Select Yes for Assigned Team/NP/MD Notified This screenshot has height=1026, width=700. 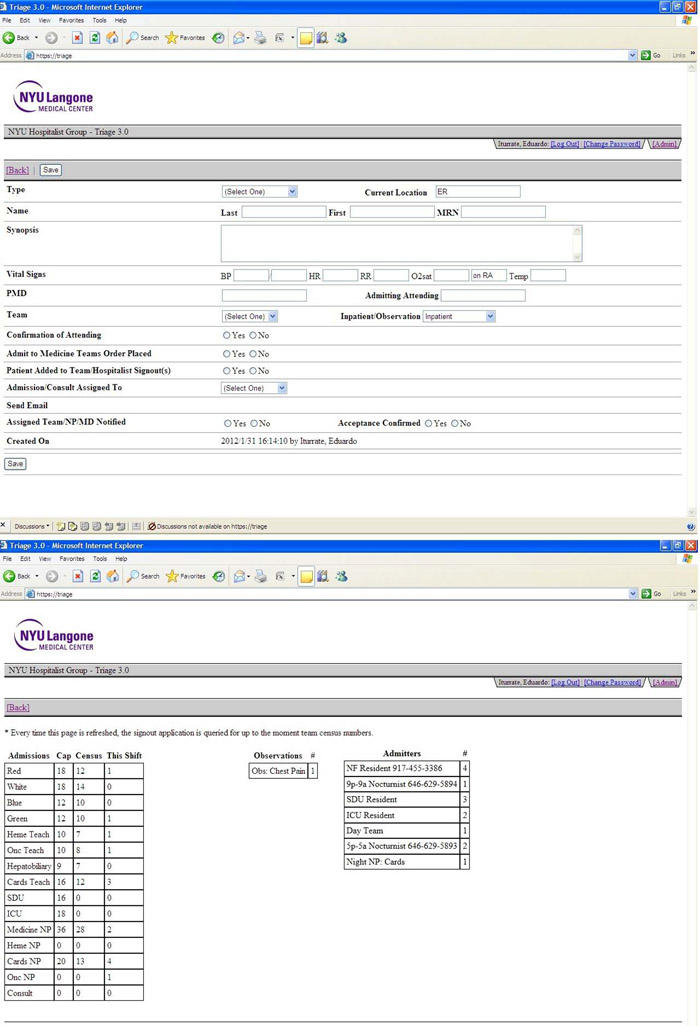[228, 424]
